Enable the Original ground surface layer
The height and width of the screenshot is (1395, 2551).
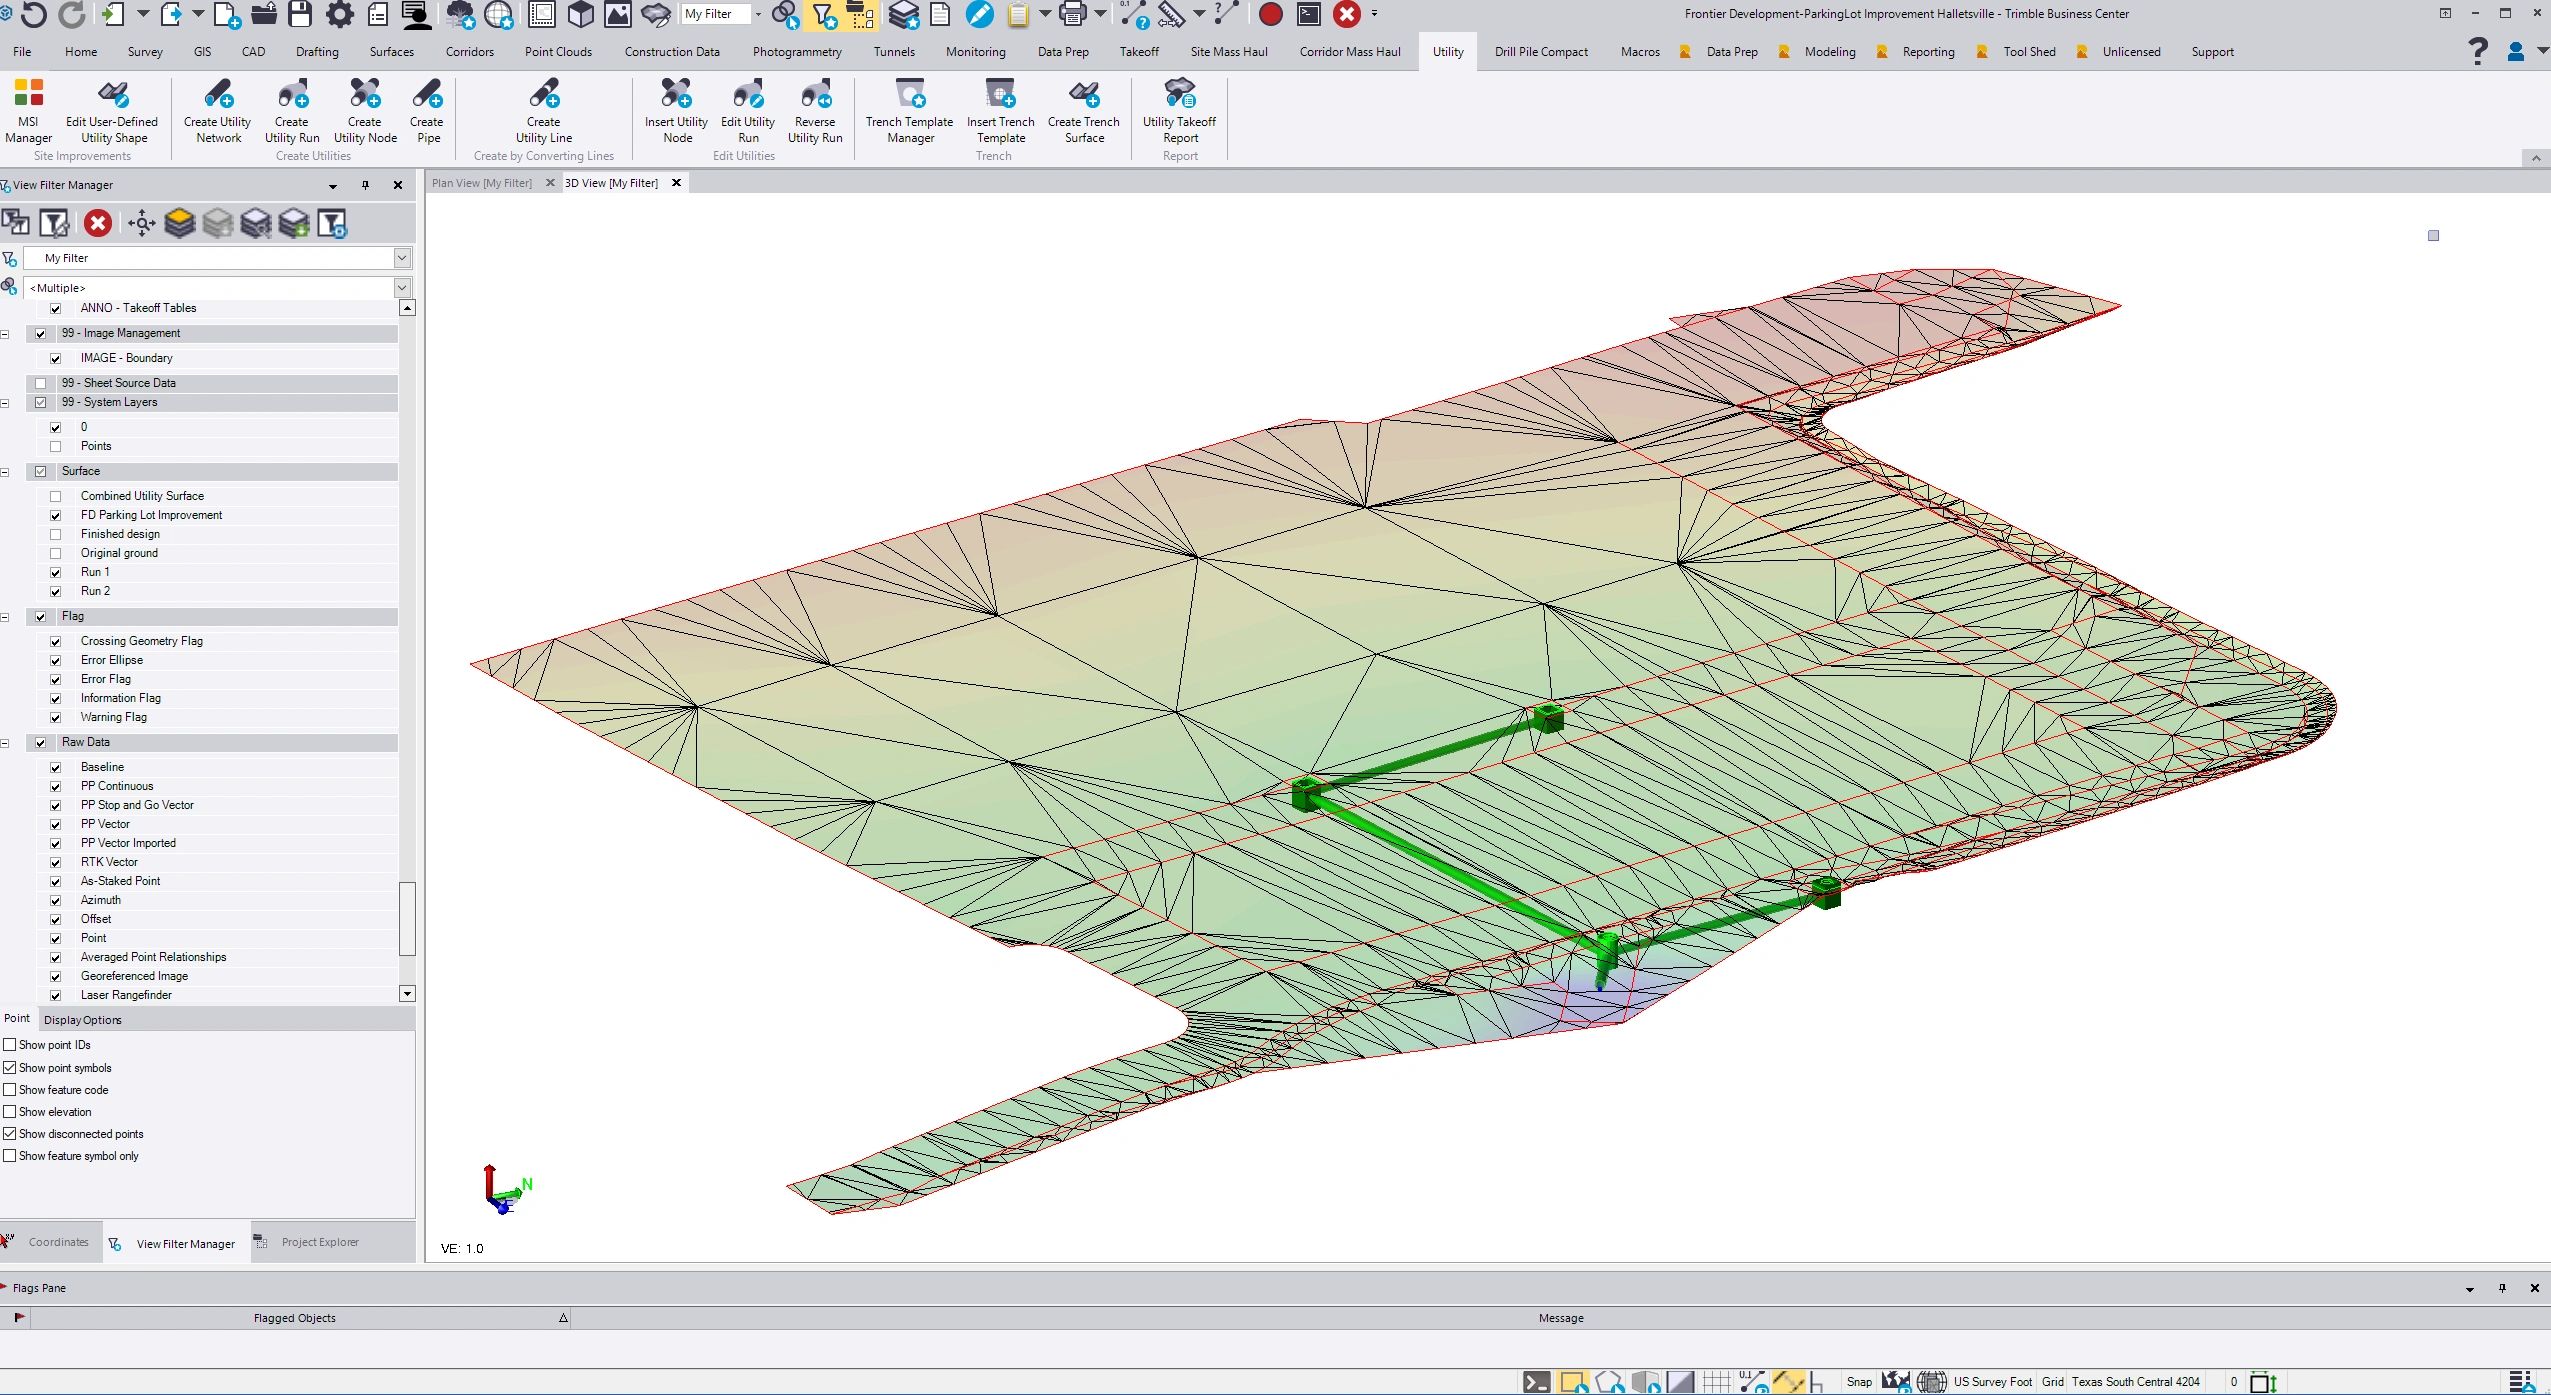[57, 553]
